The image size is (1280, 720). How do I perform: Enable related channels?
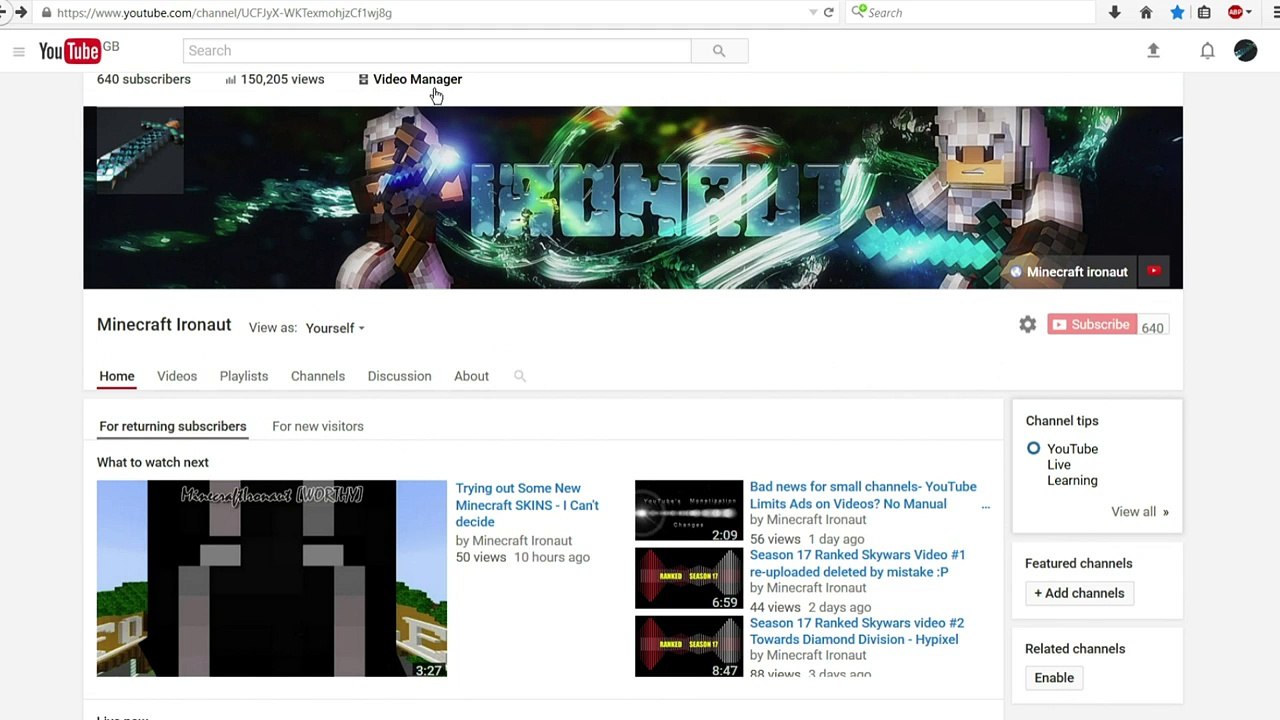coord(1054,678)
